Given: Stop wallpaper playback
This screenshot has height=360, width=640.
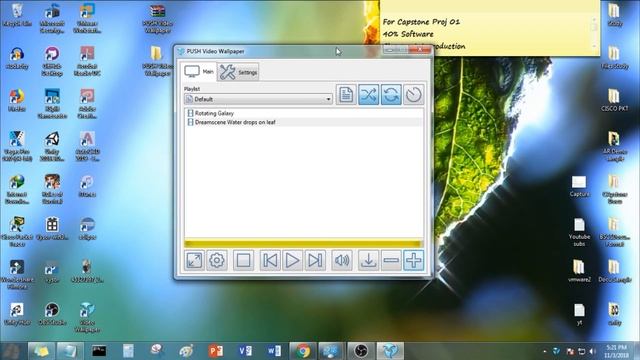Looking at the screenshot, I should click(x=244, y=260).
